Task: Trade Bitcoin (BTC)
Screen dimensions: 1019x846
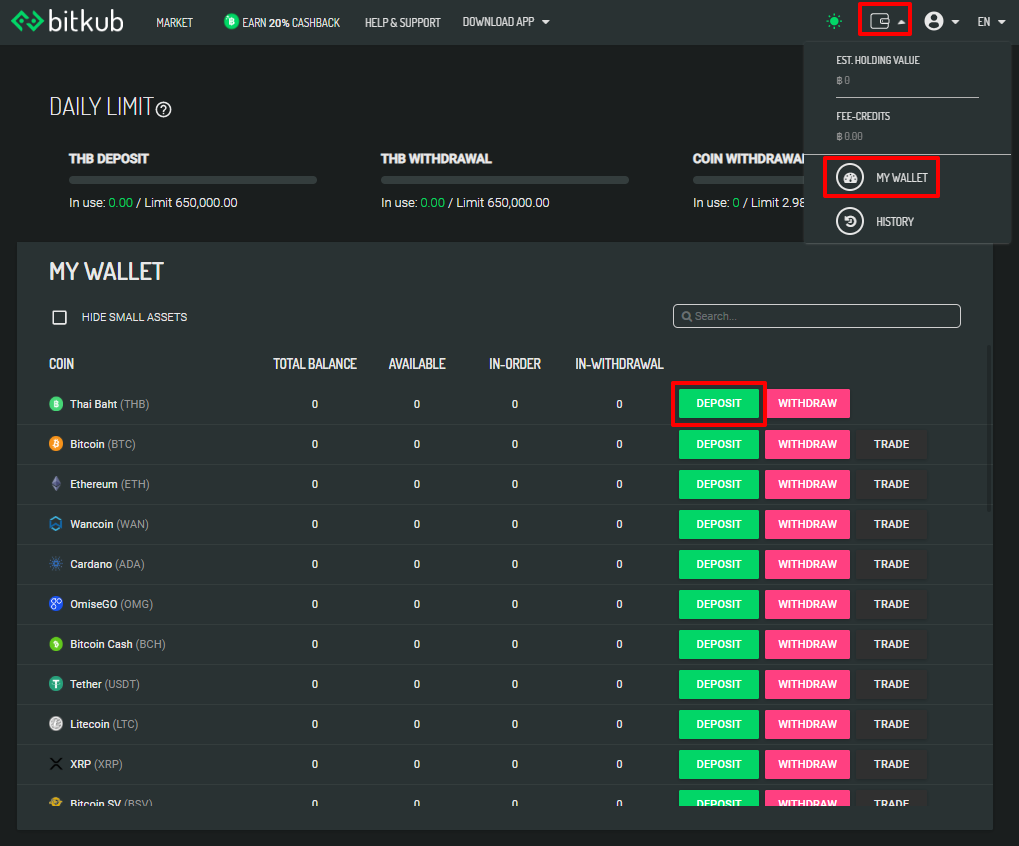Action: [891, 444]
